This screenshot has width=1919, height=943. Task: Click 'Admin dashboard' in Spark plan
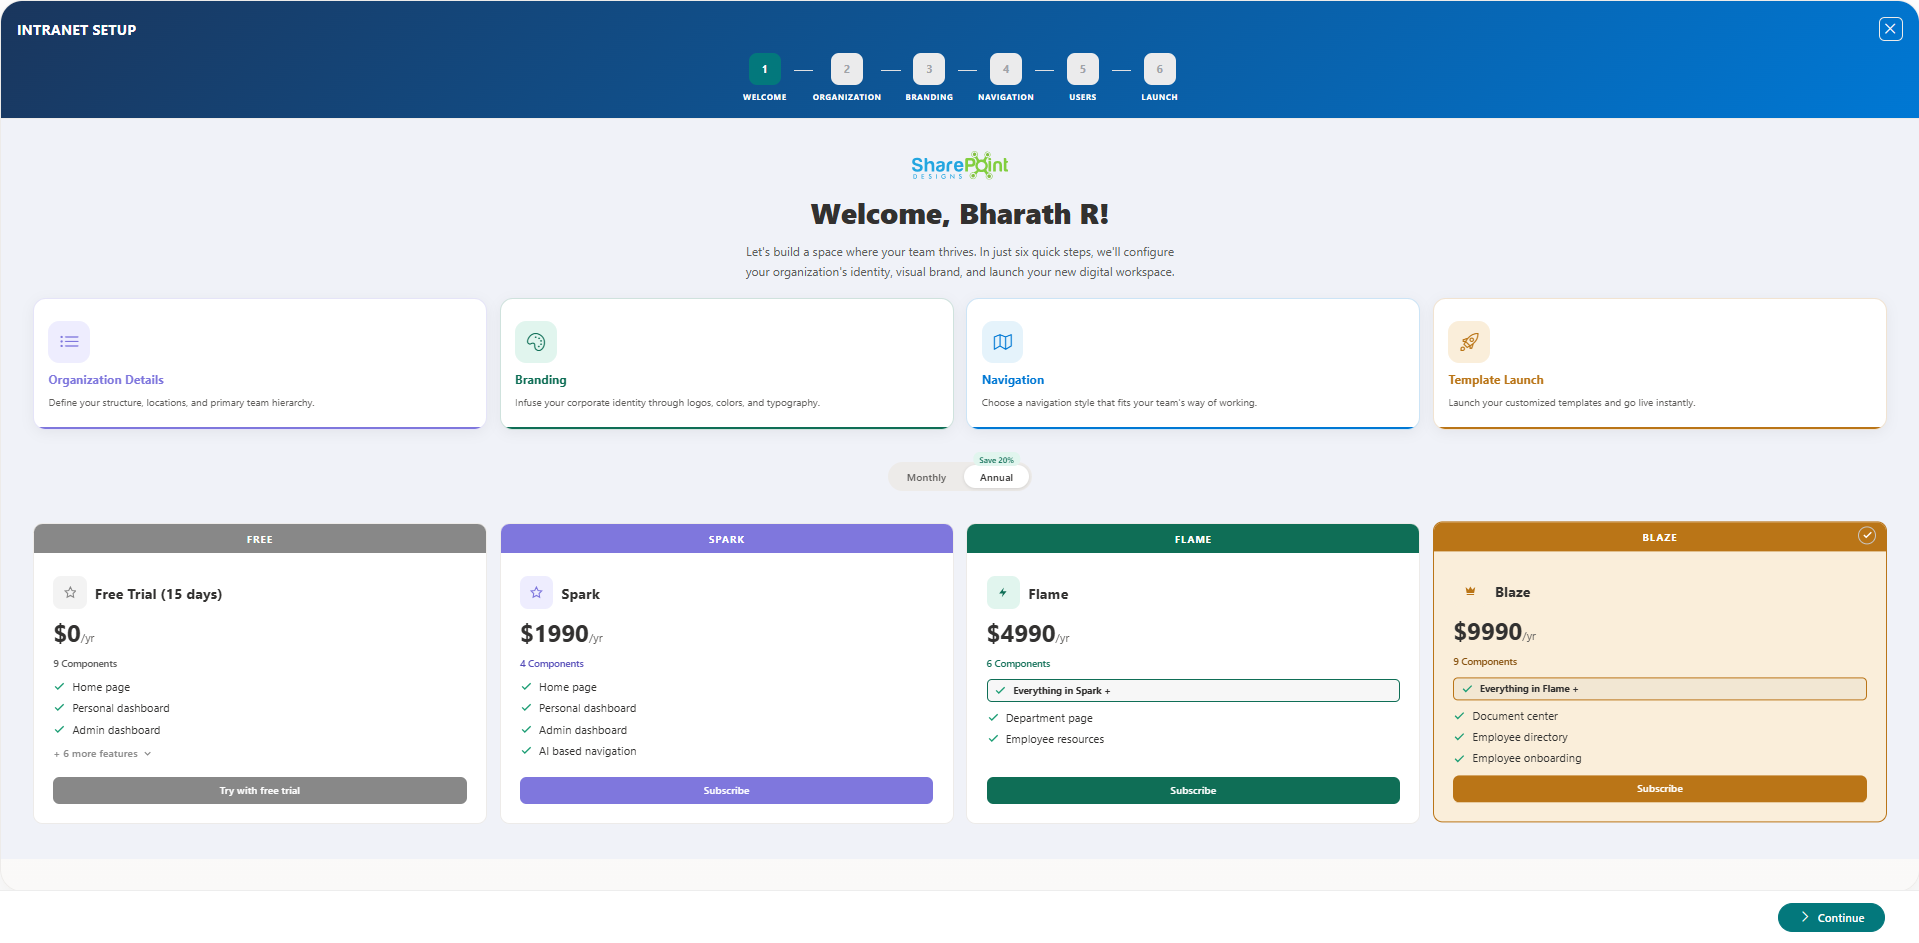[x=583, y=730]
